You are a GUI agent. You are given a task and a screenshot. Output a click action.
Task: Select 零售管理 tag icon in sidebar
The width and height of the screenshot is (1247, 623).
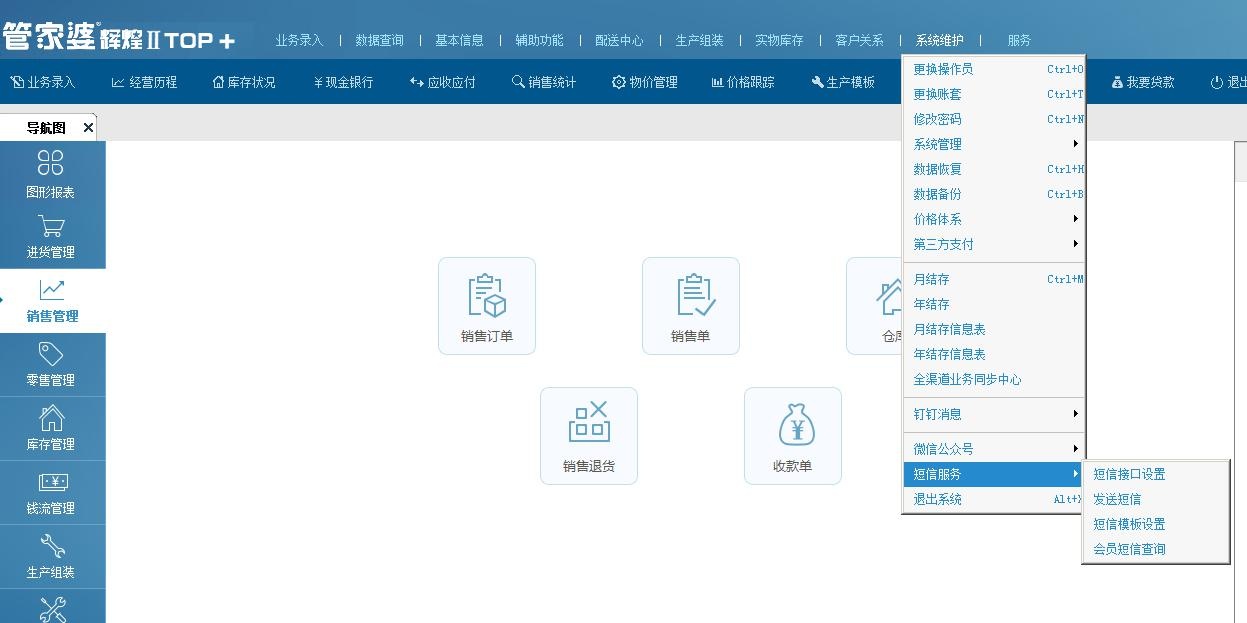point(51,364)
